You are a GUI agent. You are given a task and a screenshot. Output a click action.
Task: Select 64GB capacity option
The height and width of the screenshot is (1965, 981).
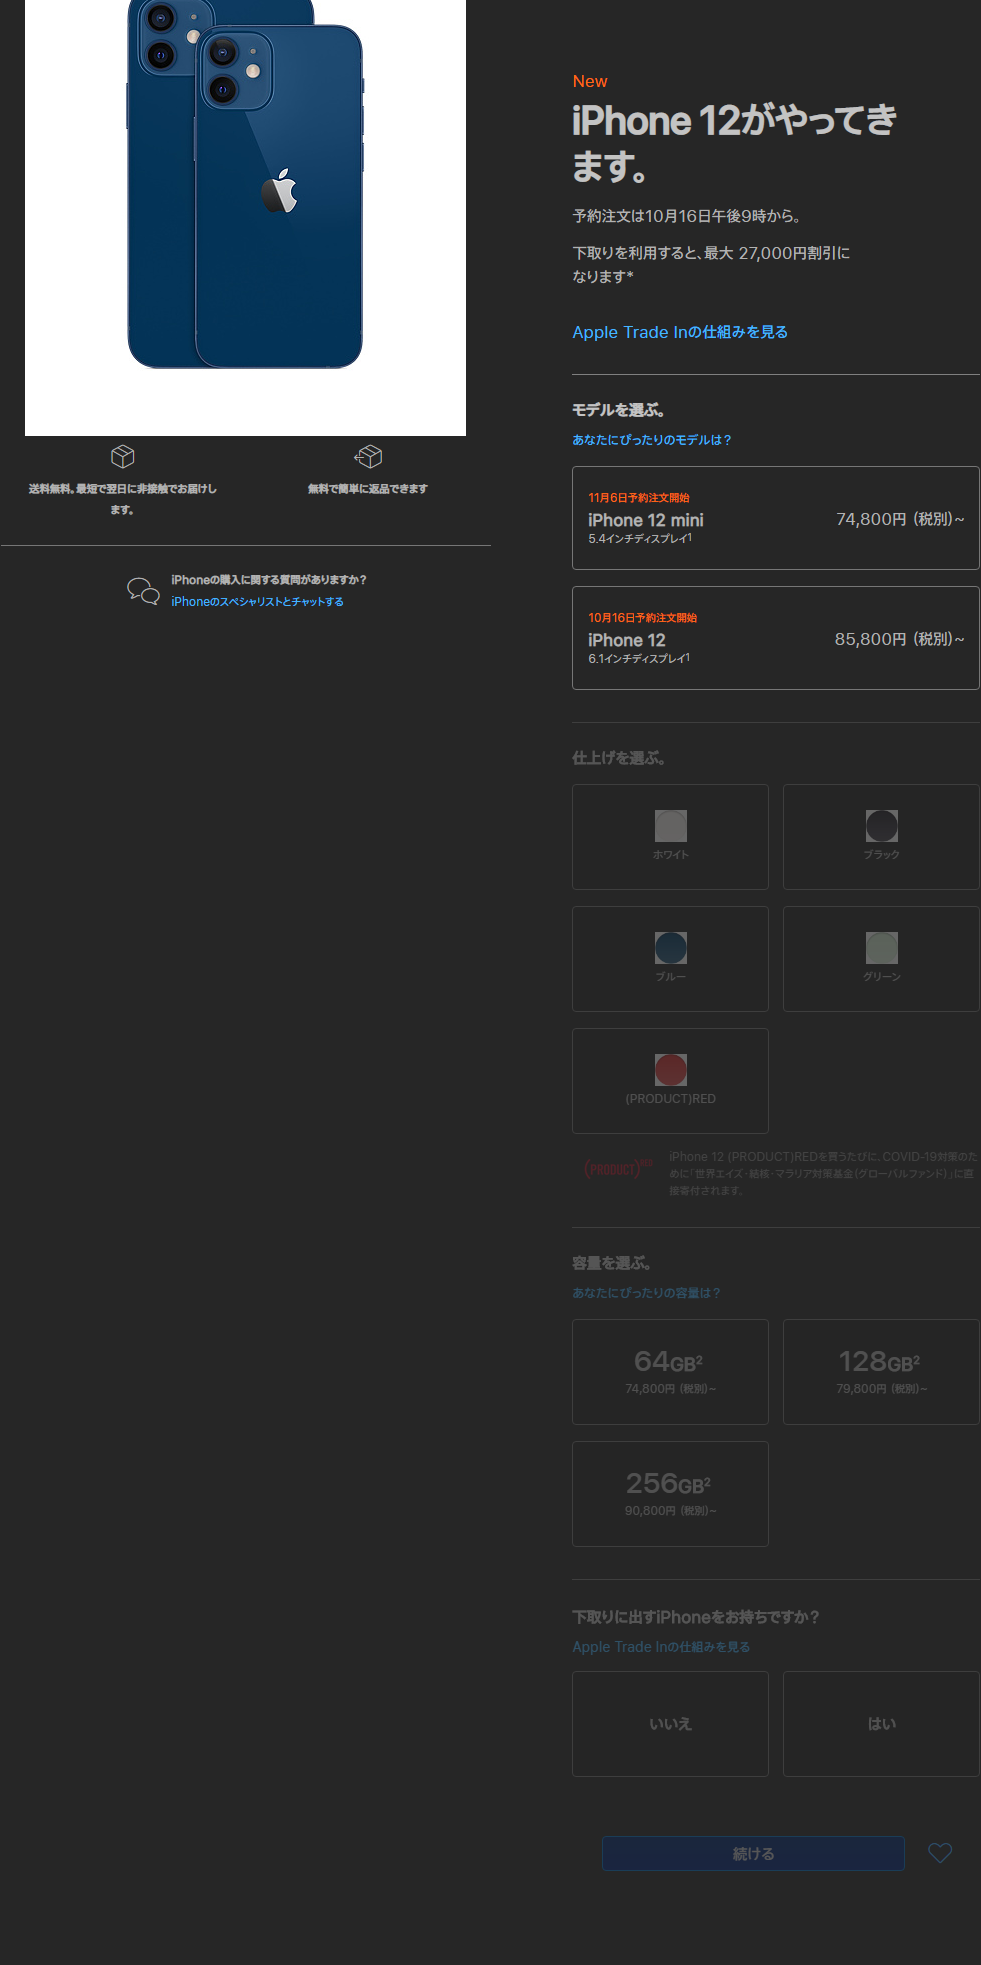pyautogui.click(x=670, y=1372)
